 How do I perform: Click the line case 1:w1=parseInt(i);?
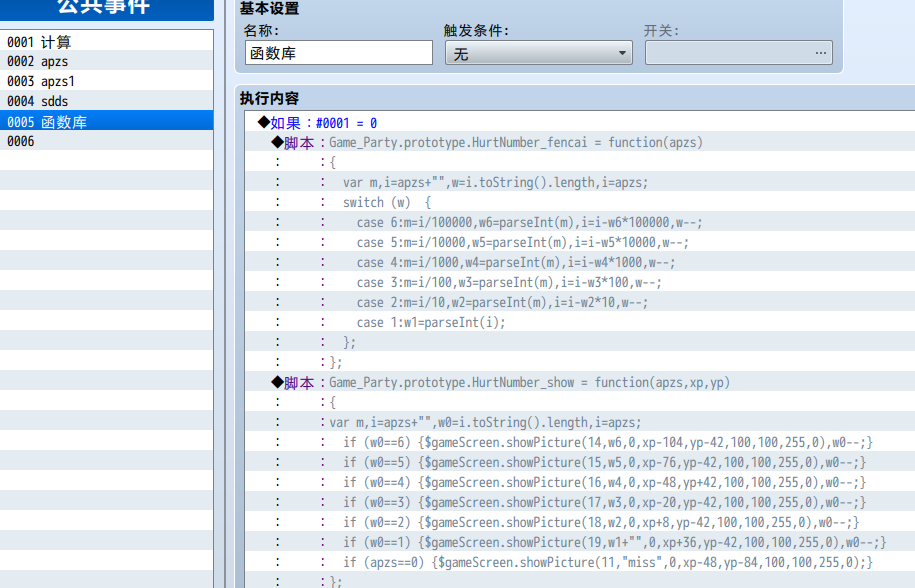(x=580, y=323)
